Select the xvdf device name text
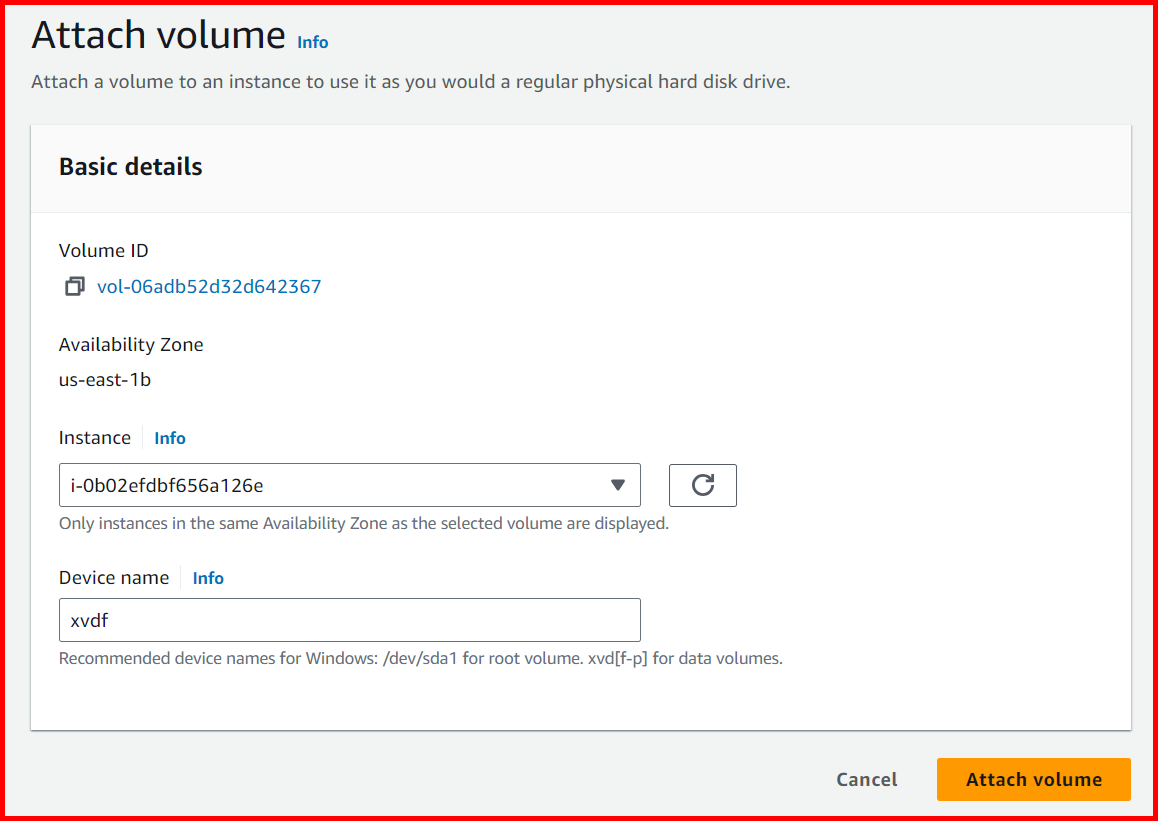Image resolution: width=1158 pixels, height=821 pixels. [x=88, y=620]
